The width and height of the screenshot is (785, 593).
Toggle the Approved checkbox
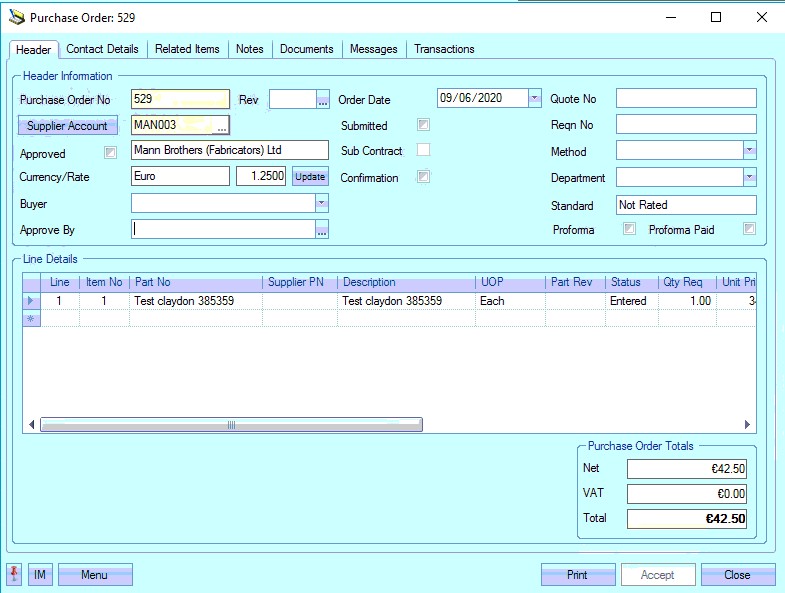click(111, 153)
